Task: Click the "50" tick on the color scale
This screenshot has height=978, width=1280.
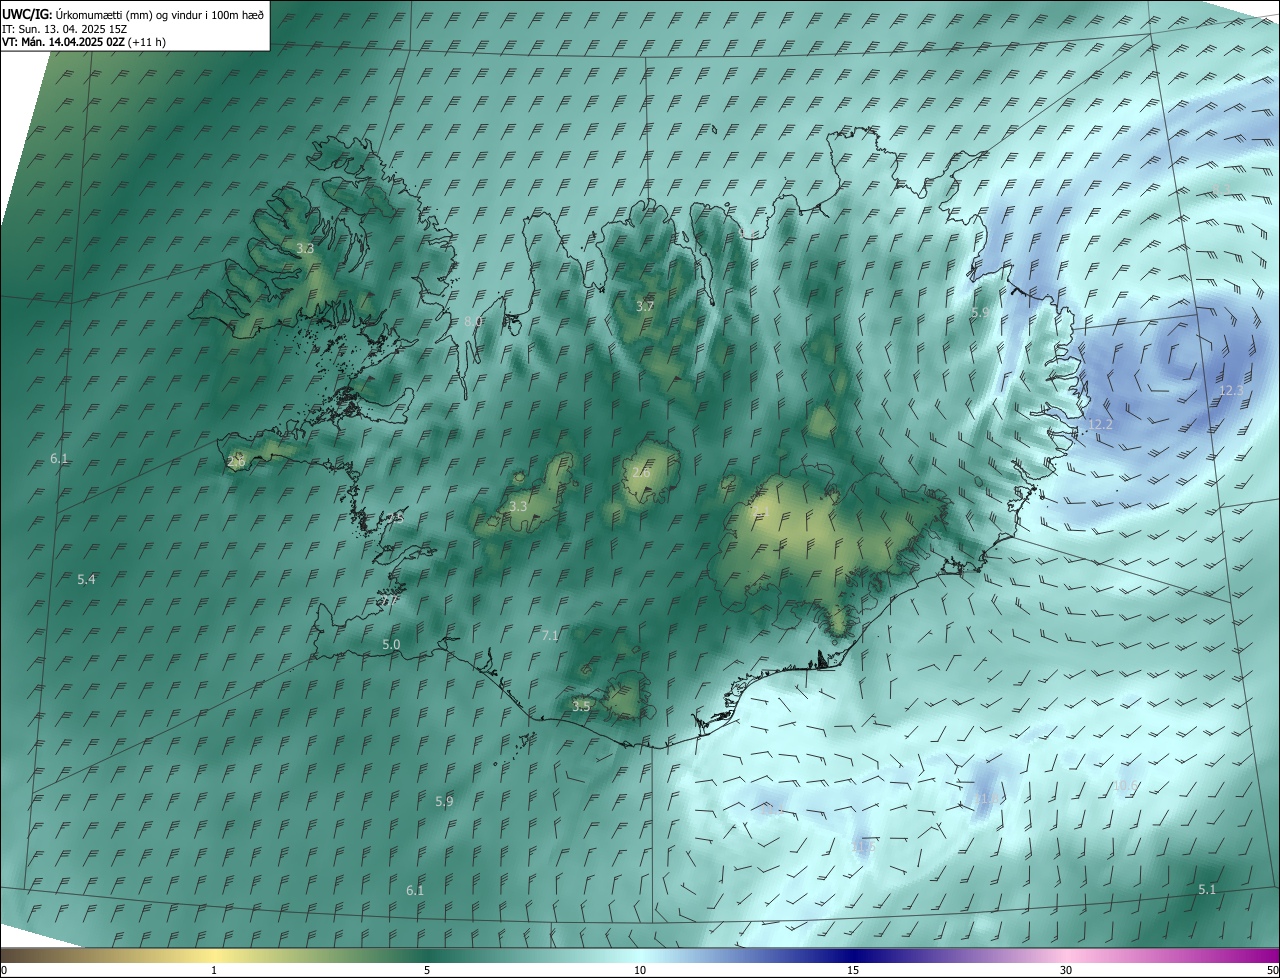Action: (x=1272, y=970)
